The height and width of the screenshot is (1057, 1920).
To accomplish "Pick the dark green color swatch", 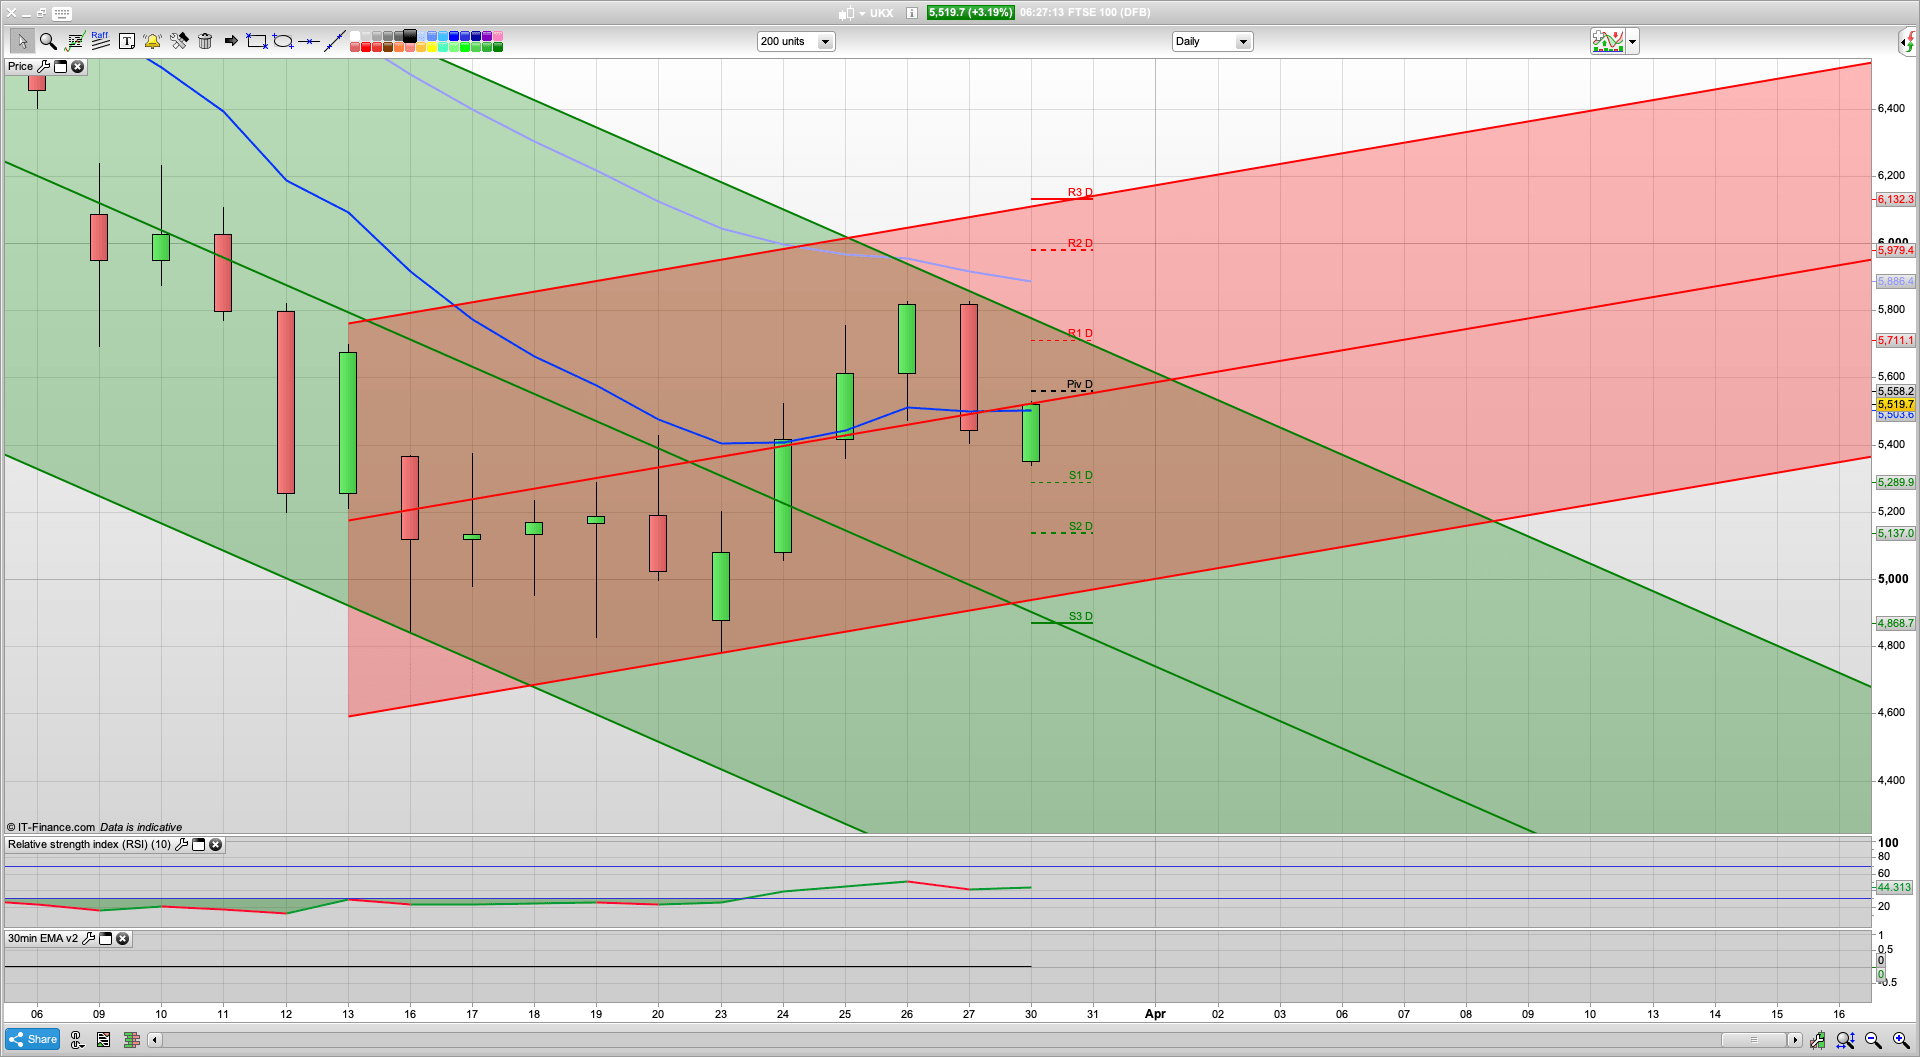I will click(498, 47).
